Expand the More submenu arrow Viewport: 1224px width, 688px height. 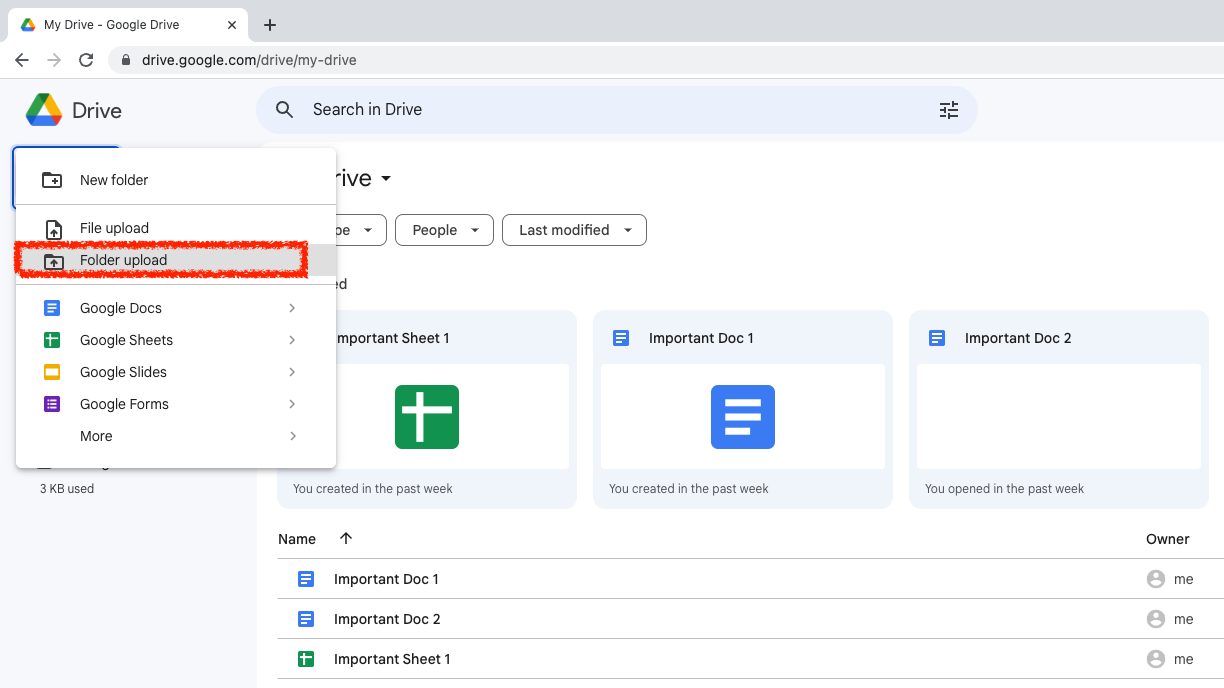(292, 436)
